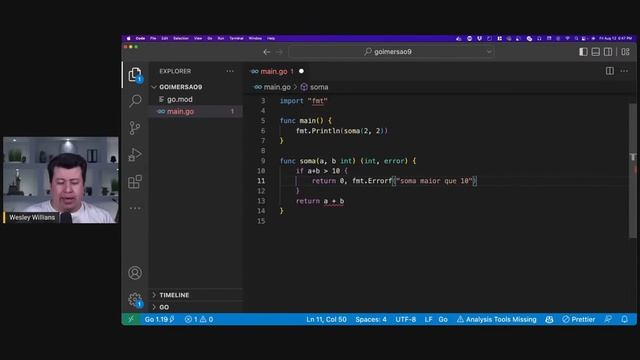This screenshot has height=360, width=640.
Task: Open the Search view in activity bar
Action: tap(135, 101)
